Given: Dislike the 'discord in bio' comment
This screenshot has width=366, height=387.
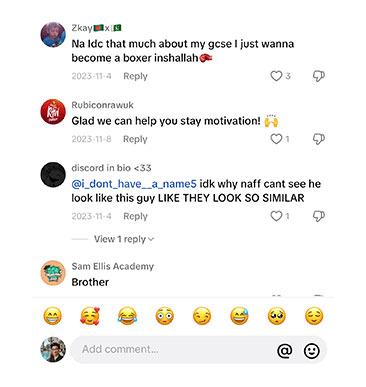Looking at the screenshot, I should tap(318, 216).
